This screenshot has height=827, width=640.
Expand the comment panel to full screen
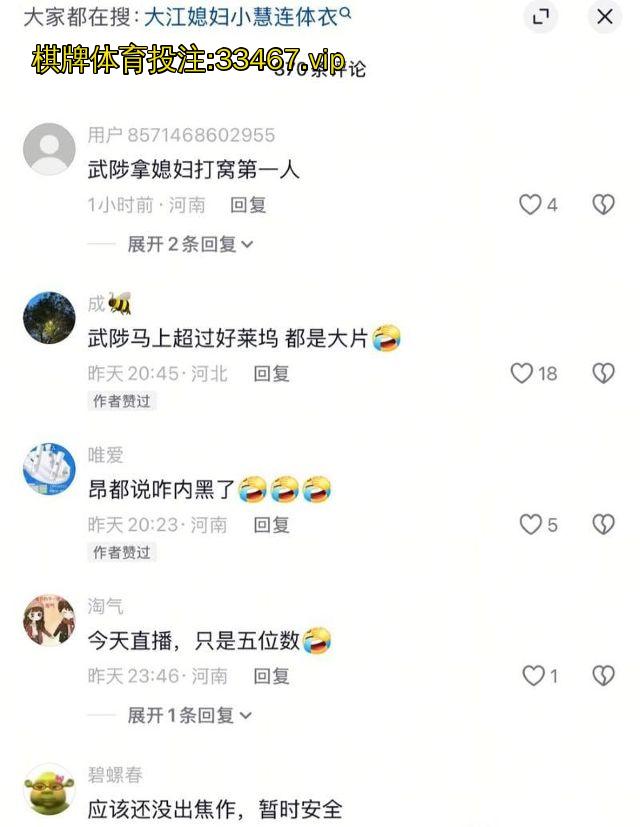pos(540,17)
